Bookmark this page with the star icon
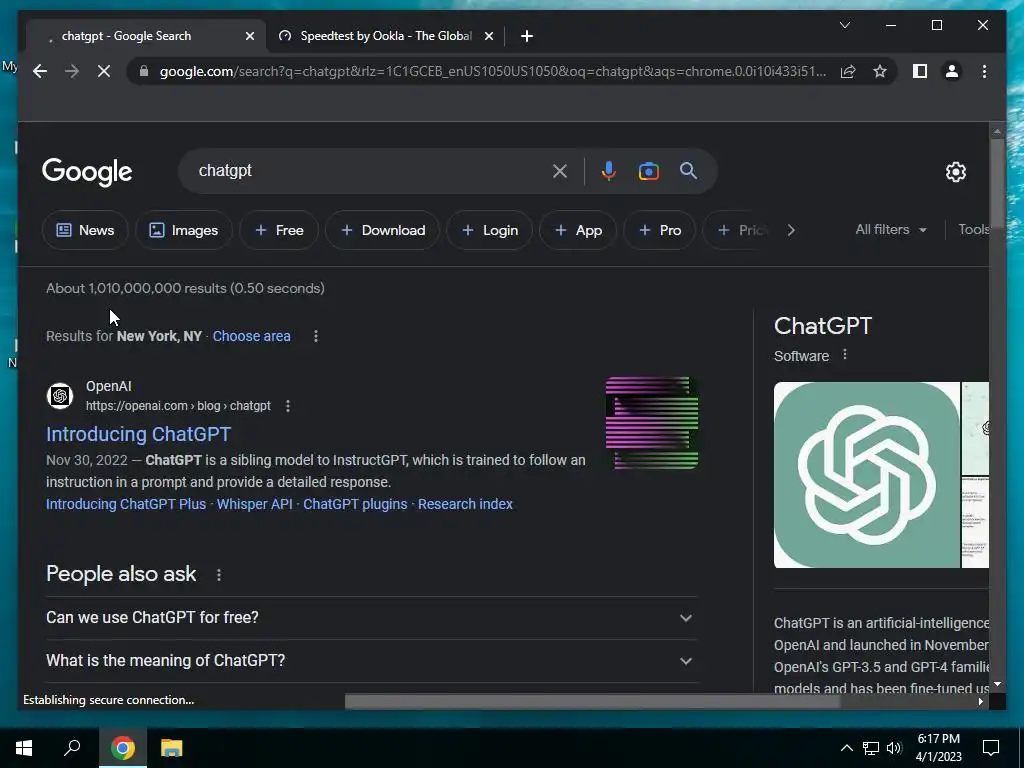The height and width of the screenshot is (768, 1024). pyautogui.click(x=880, y=71)
